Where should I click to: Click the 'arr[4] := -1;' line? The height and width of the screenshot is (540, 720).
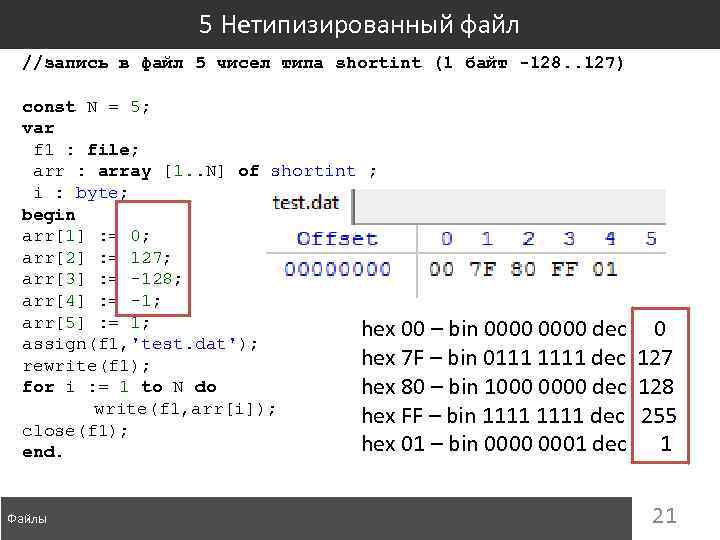click(x=91, y=301)
